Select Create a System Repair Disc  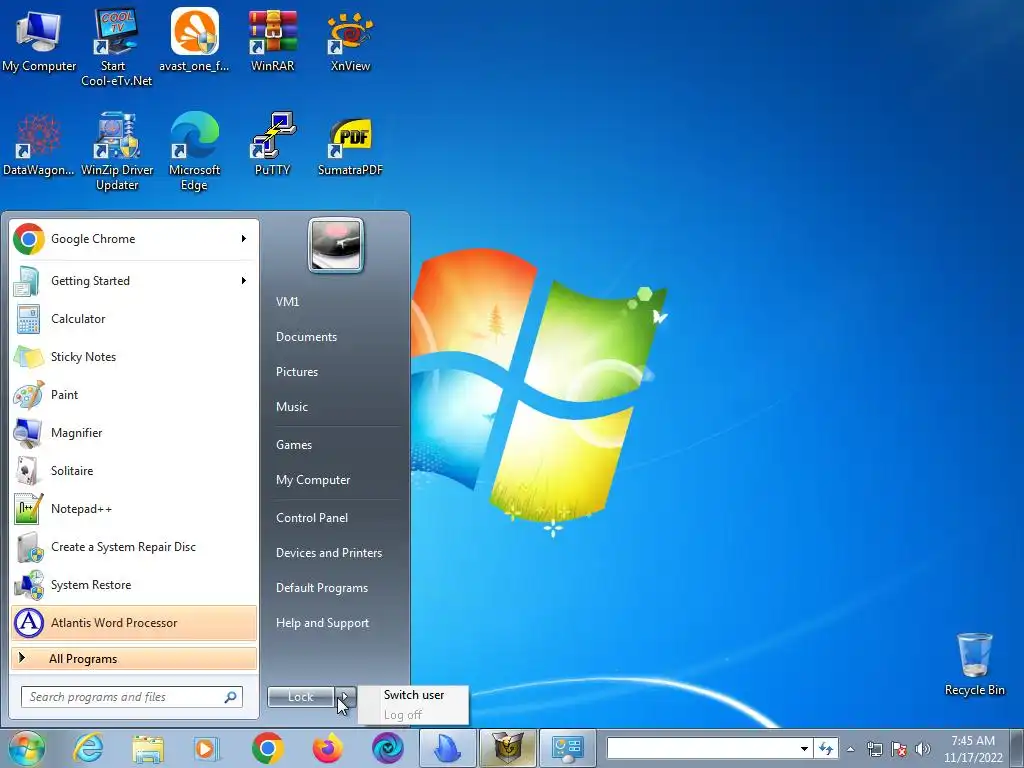pos(134,547)
